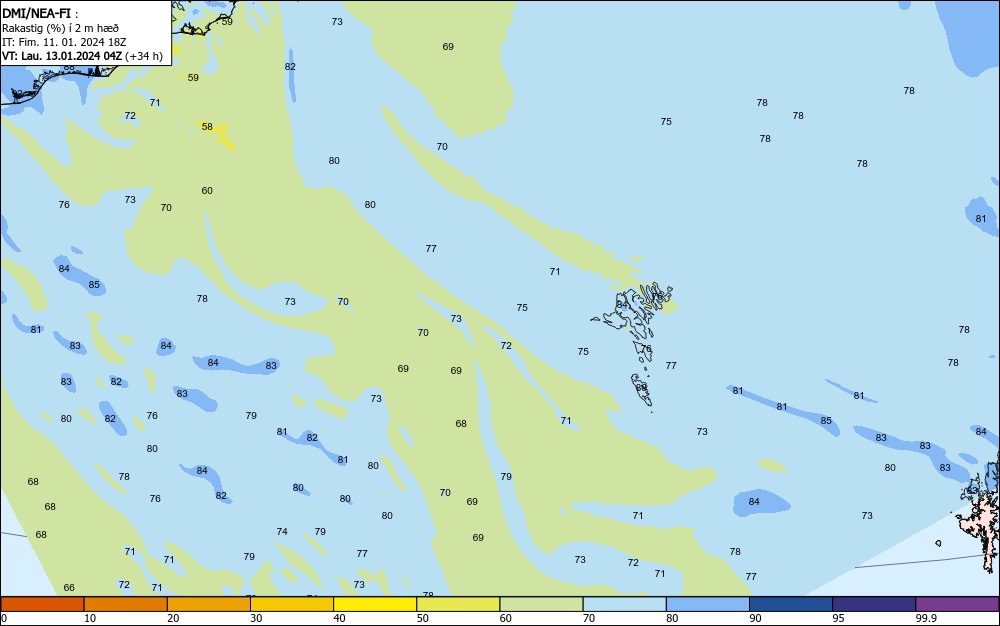The height and width of the screenshot is (626, 1000).
Task: Select the "Rakastig (%) í 2 m hæð" label
Action: (x=61, y=28)
